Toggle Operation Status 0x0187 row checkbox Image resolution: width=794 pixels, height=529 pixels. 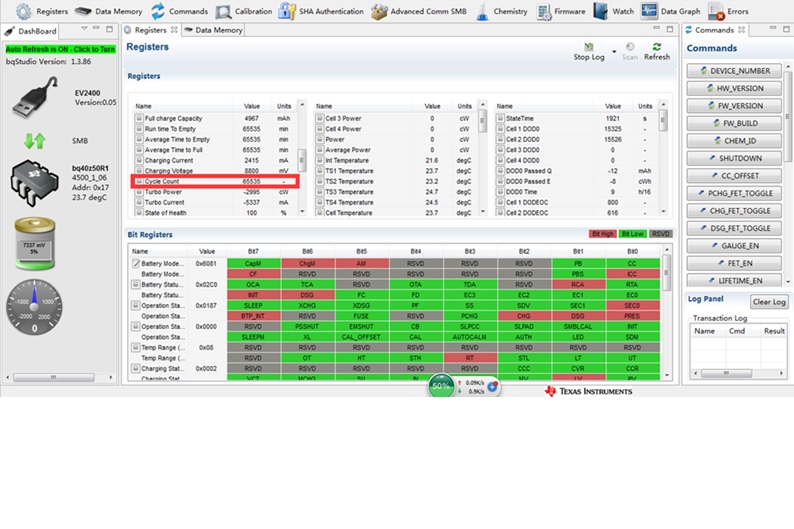click(x=136, y=305)
